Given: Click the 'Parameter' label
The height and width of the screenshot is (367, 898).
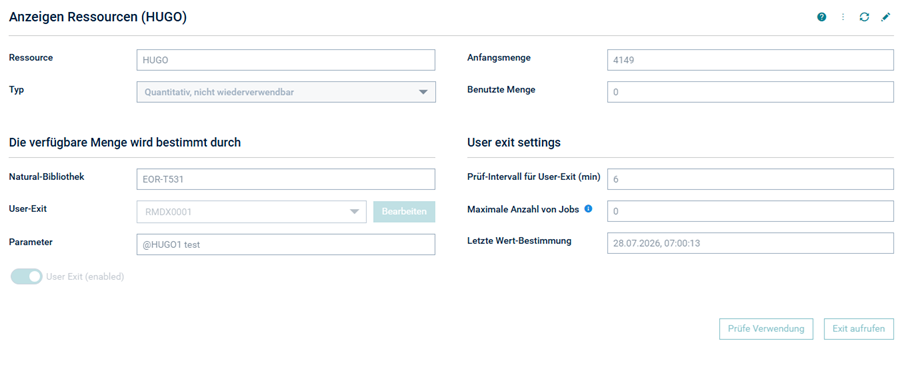Looking at the screenshot, I should pos(31,242).
